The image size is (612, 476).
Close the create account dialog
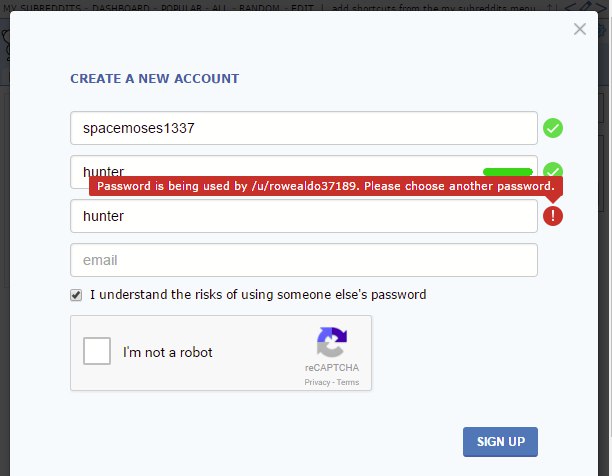click(x=580, y=29)
